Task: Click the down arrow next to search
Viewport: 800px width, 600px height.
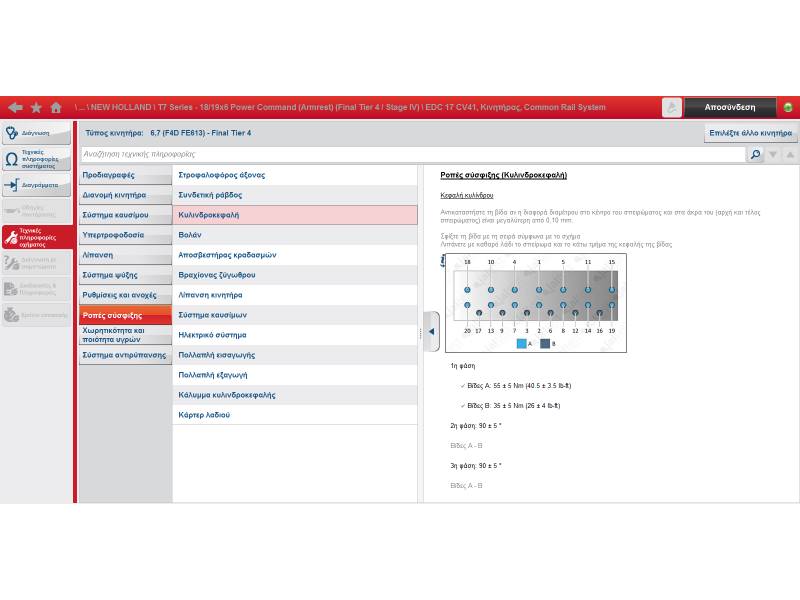Action: coord(775,155)
